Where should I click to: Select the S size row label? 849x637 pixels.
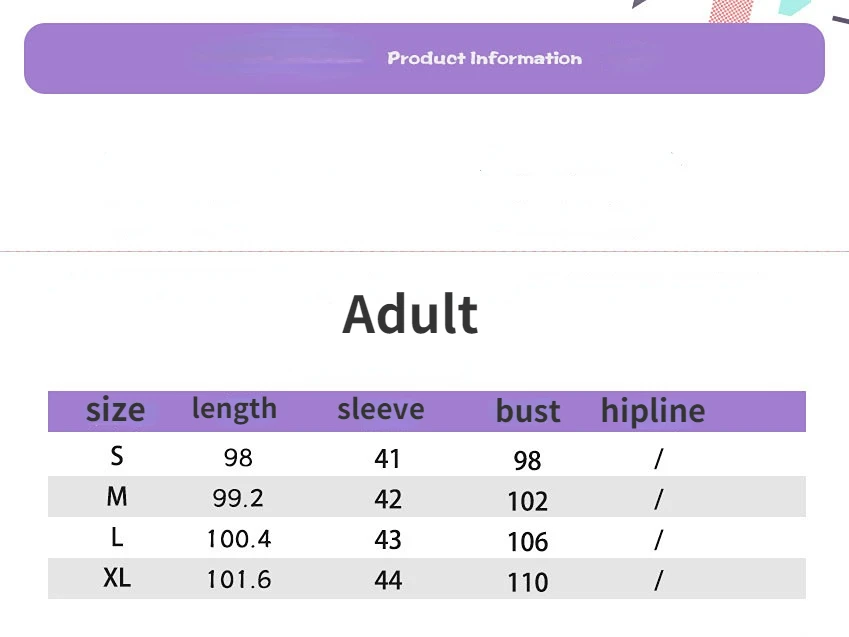(117, 456)
